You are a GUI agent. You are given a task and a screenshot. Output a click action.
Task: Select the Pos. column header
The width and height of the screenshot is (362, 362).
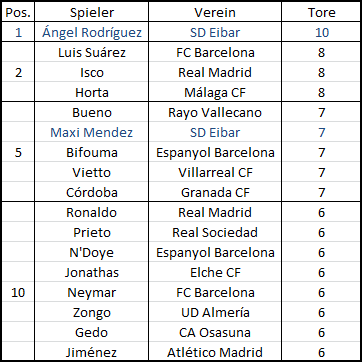click(x=18, y=12)
